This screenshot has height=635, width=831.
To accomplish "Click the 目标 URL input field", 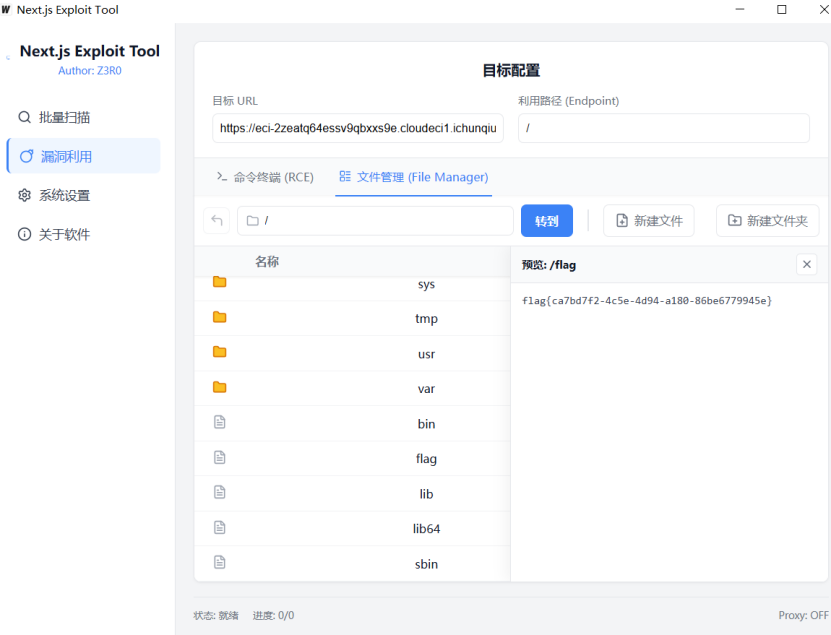I will coord(357,128).
